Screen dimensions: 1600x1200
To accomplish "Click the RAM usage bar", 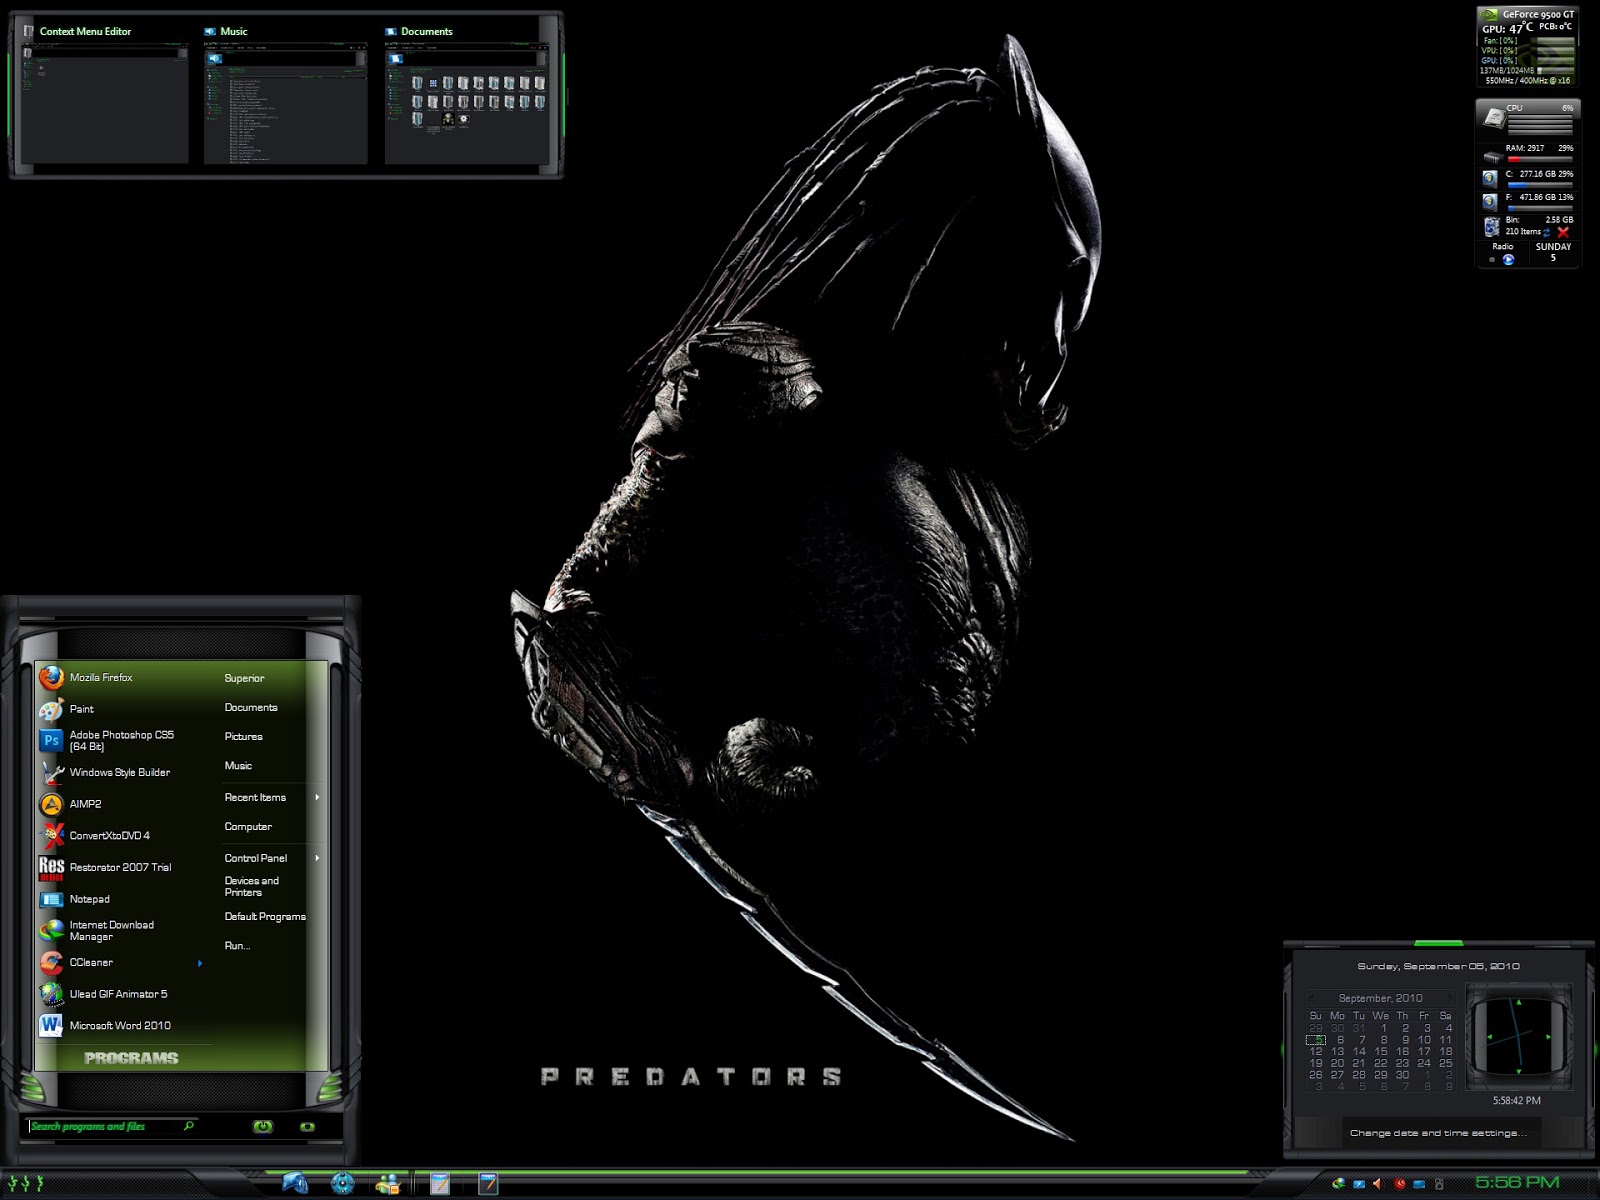I will point(1539,159).
